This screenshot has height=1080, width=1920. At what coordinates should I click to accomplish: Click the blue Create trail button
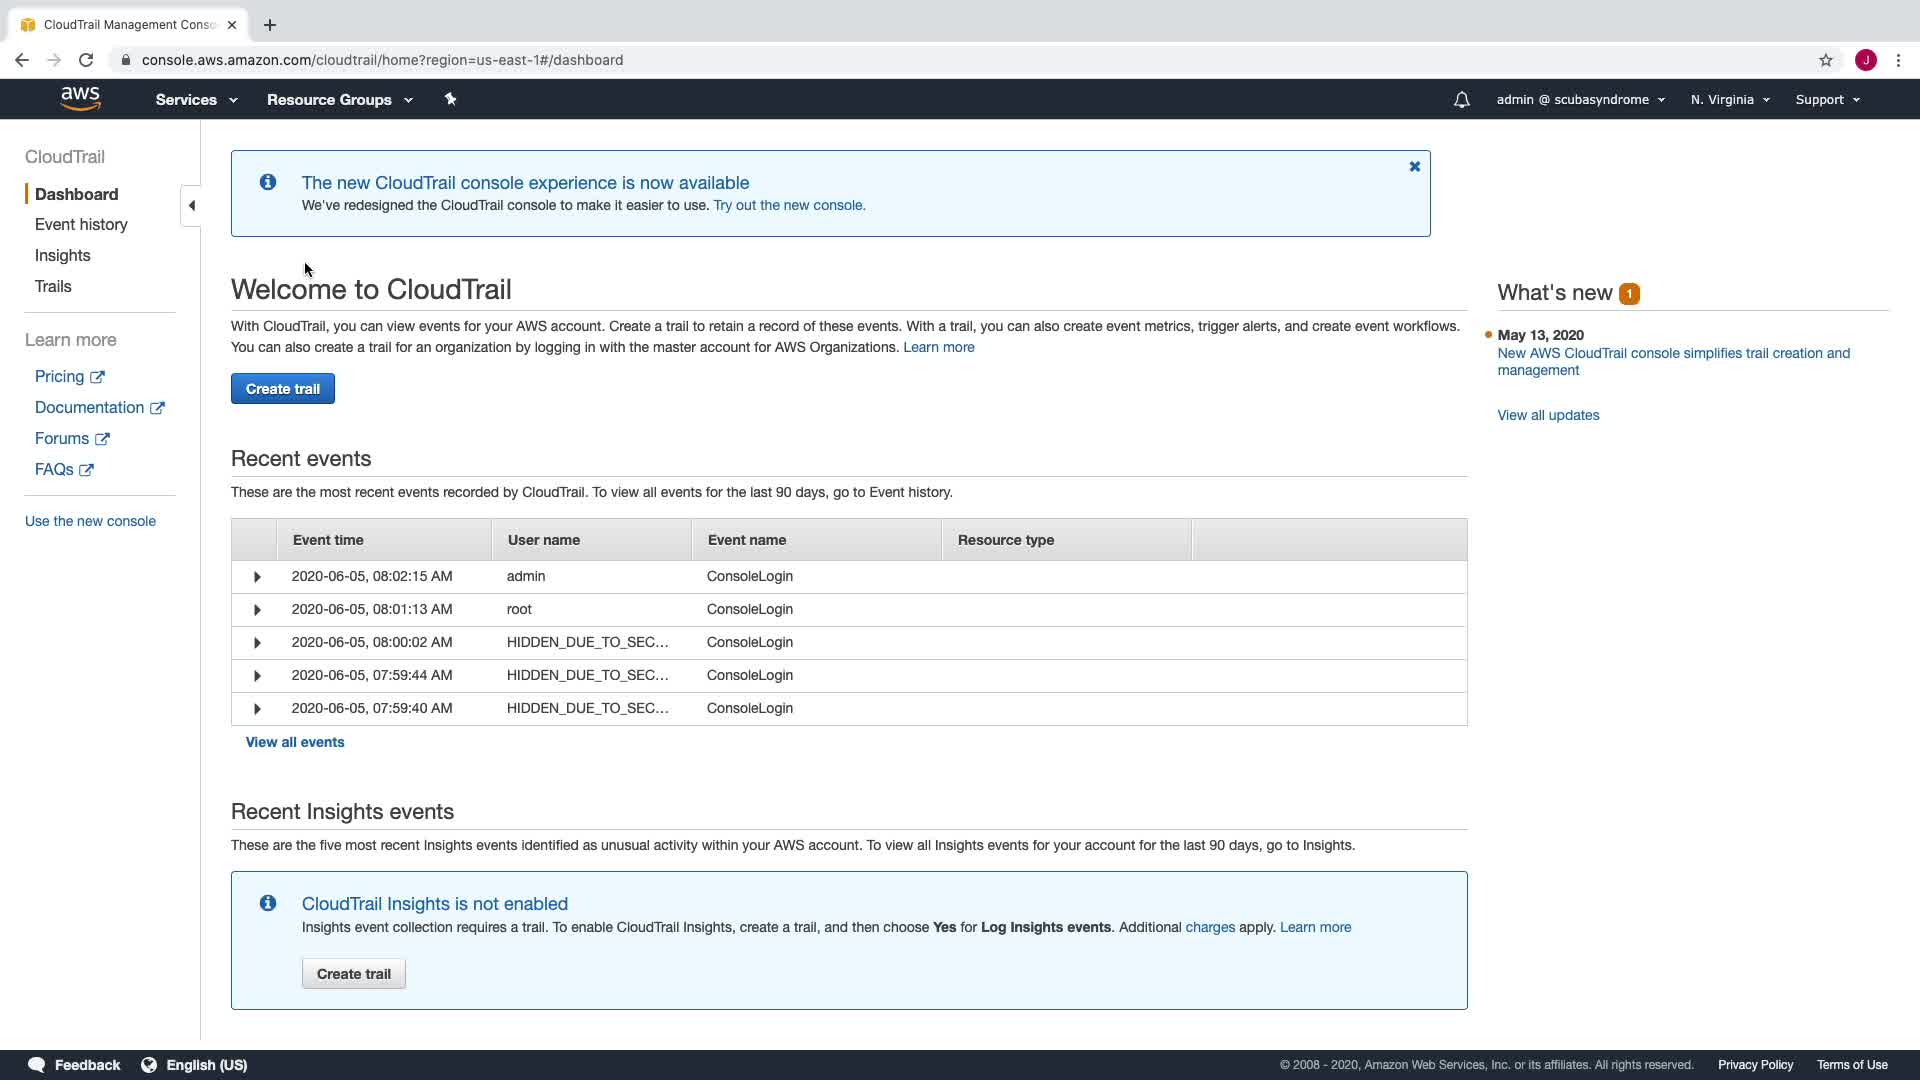click(283, 389)
